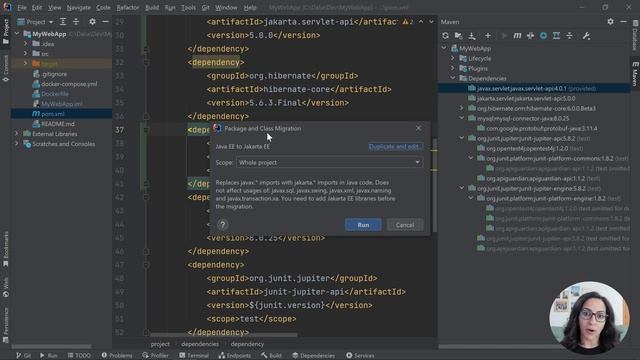Click Run in migration dialog
Image resolution: width=640 pixels, height=360 pixels.
(363, 225)
